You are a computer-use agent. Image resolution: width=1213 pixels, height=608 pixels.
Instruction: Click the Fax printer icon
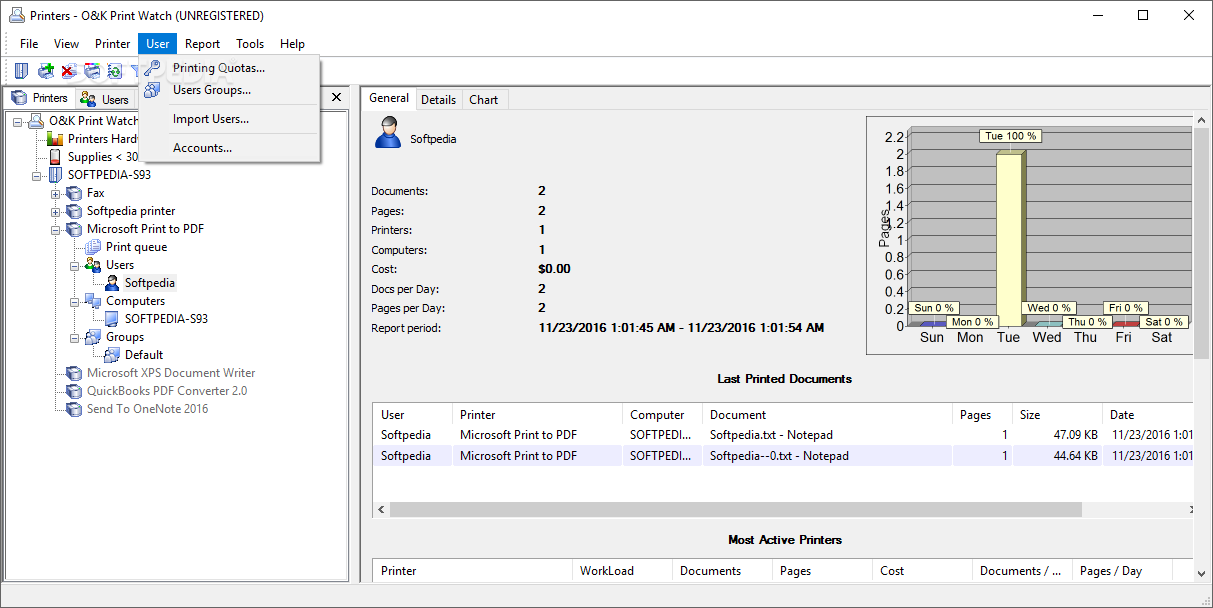(x=74, y=193)
